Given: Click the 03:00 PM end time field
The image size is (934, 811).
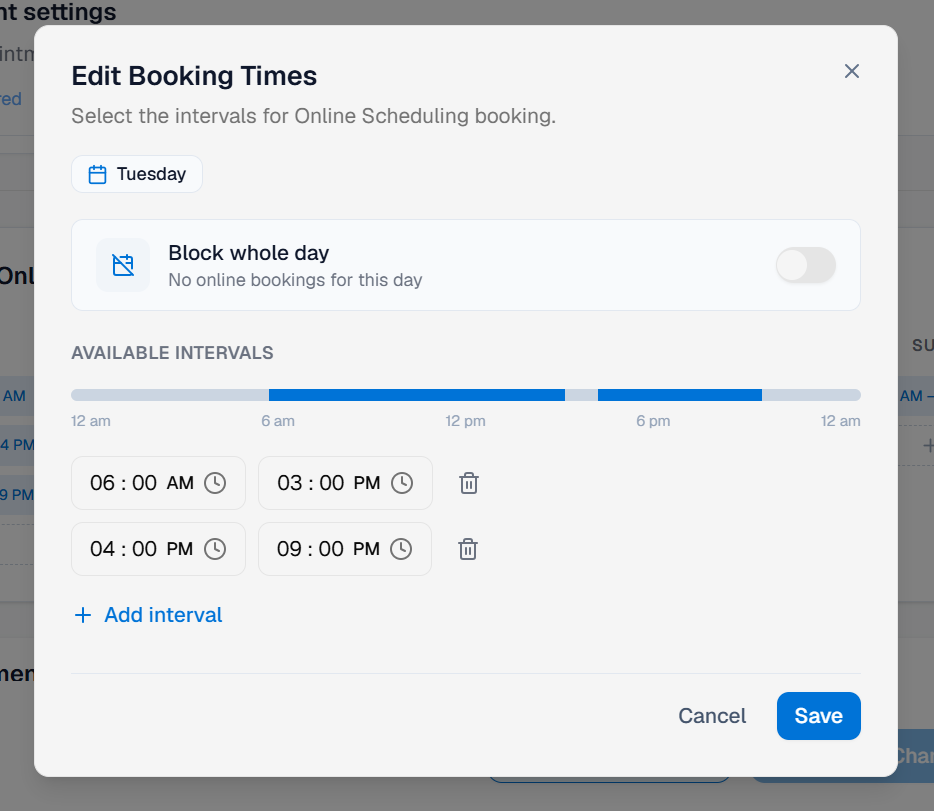Looking at the screenshot, I should point(345,483).
